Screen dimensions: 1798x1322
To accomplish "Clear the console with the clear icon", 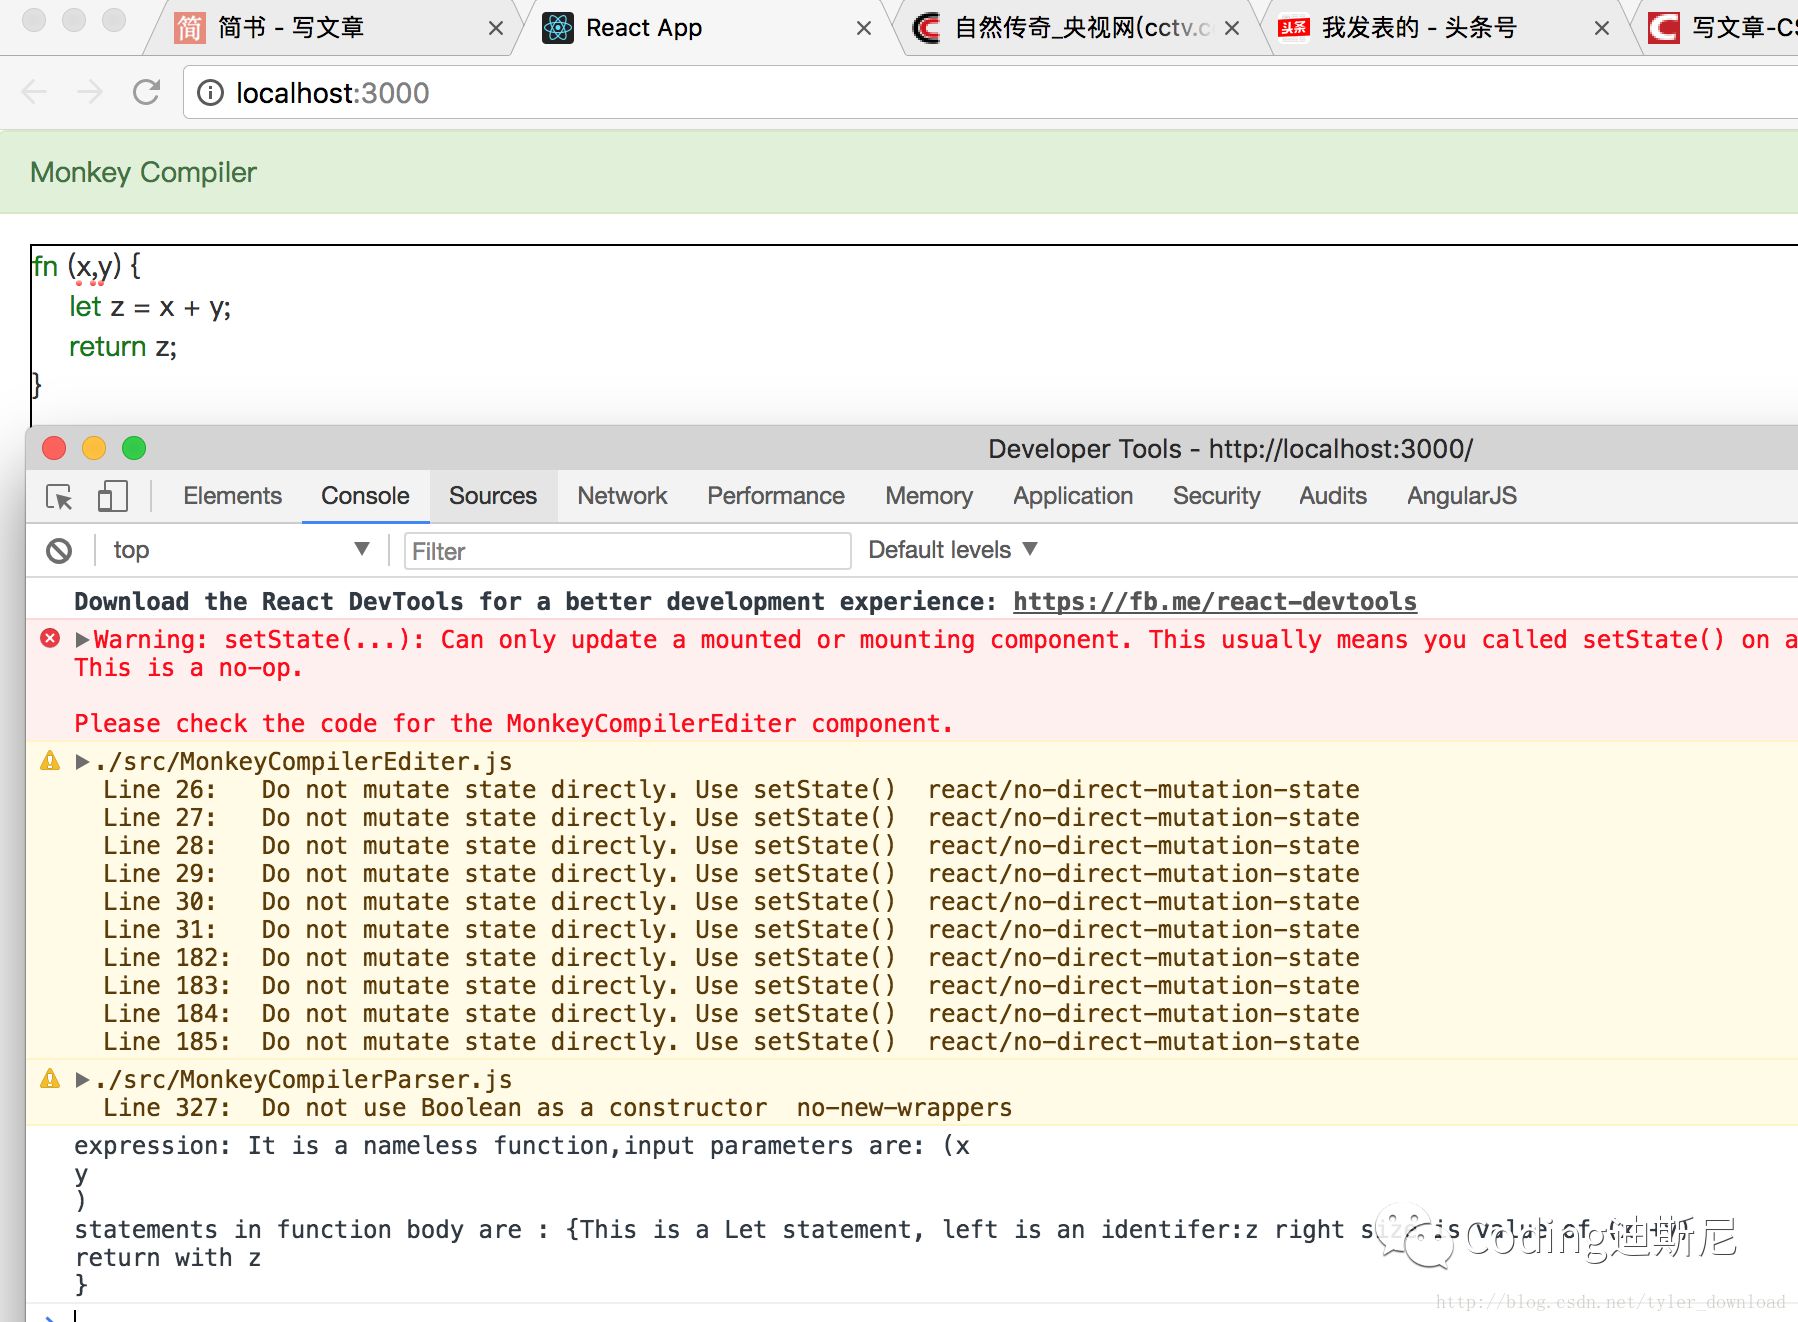I will click(59, 550).
